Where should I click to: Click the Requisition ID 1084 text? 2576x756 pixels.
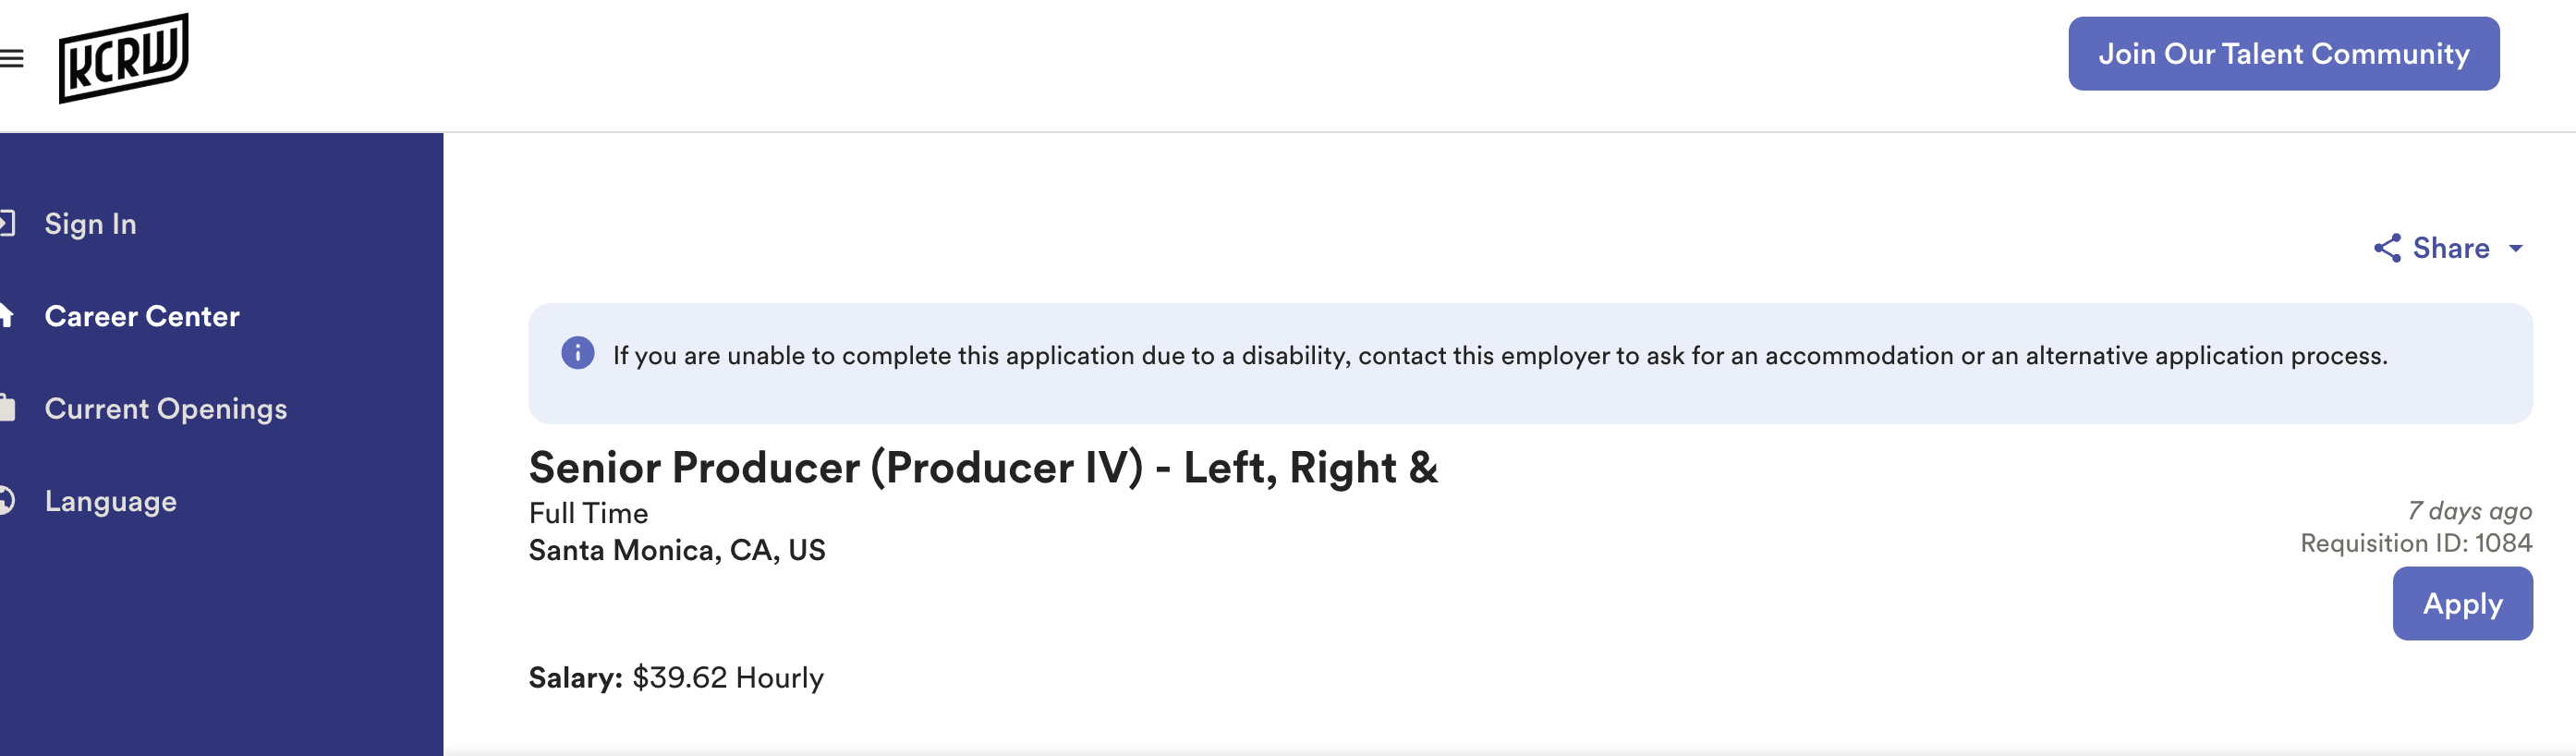(2415, 543)
